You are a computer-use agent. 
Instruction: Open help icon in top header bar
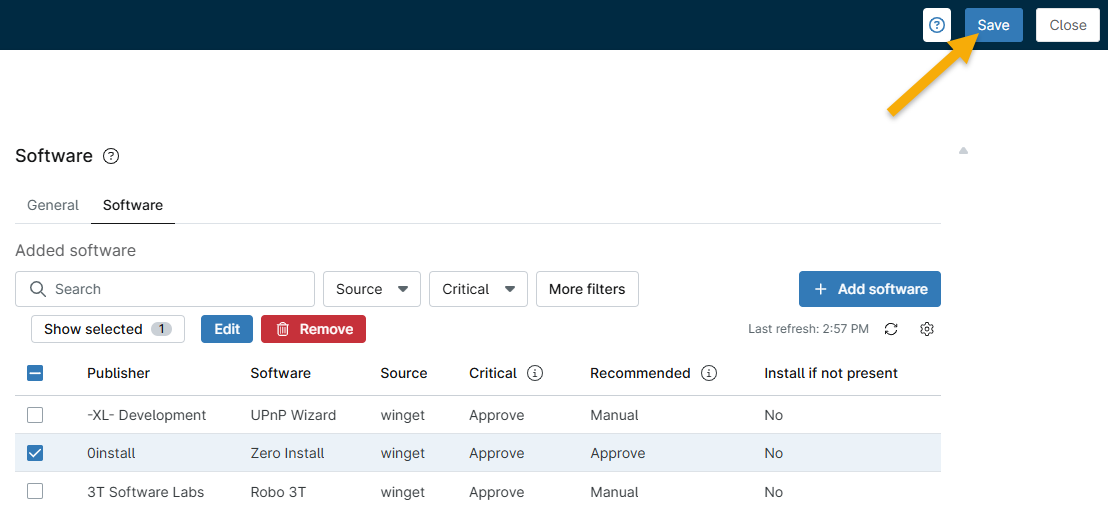tap(936, 25)
